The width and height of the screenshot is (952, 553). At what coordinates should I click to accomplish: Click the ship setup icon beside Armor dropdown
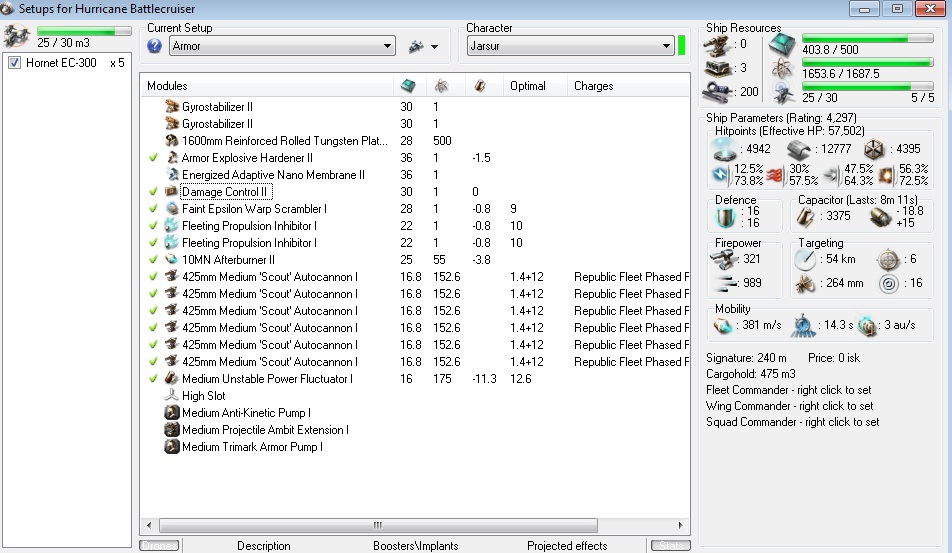(416, 46)
